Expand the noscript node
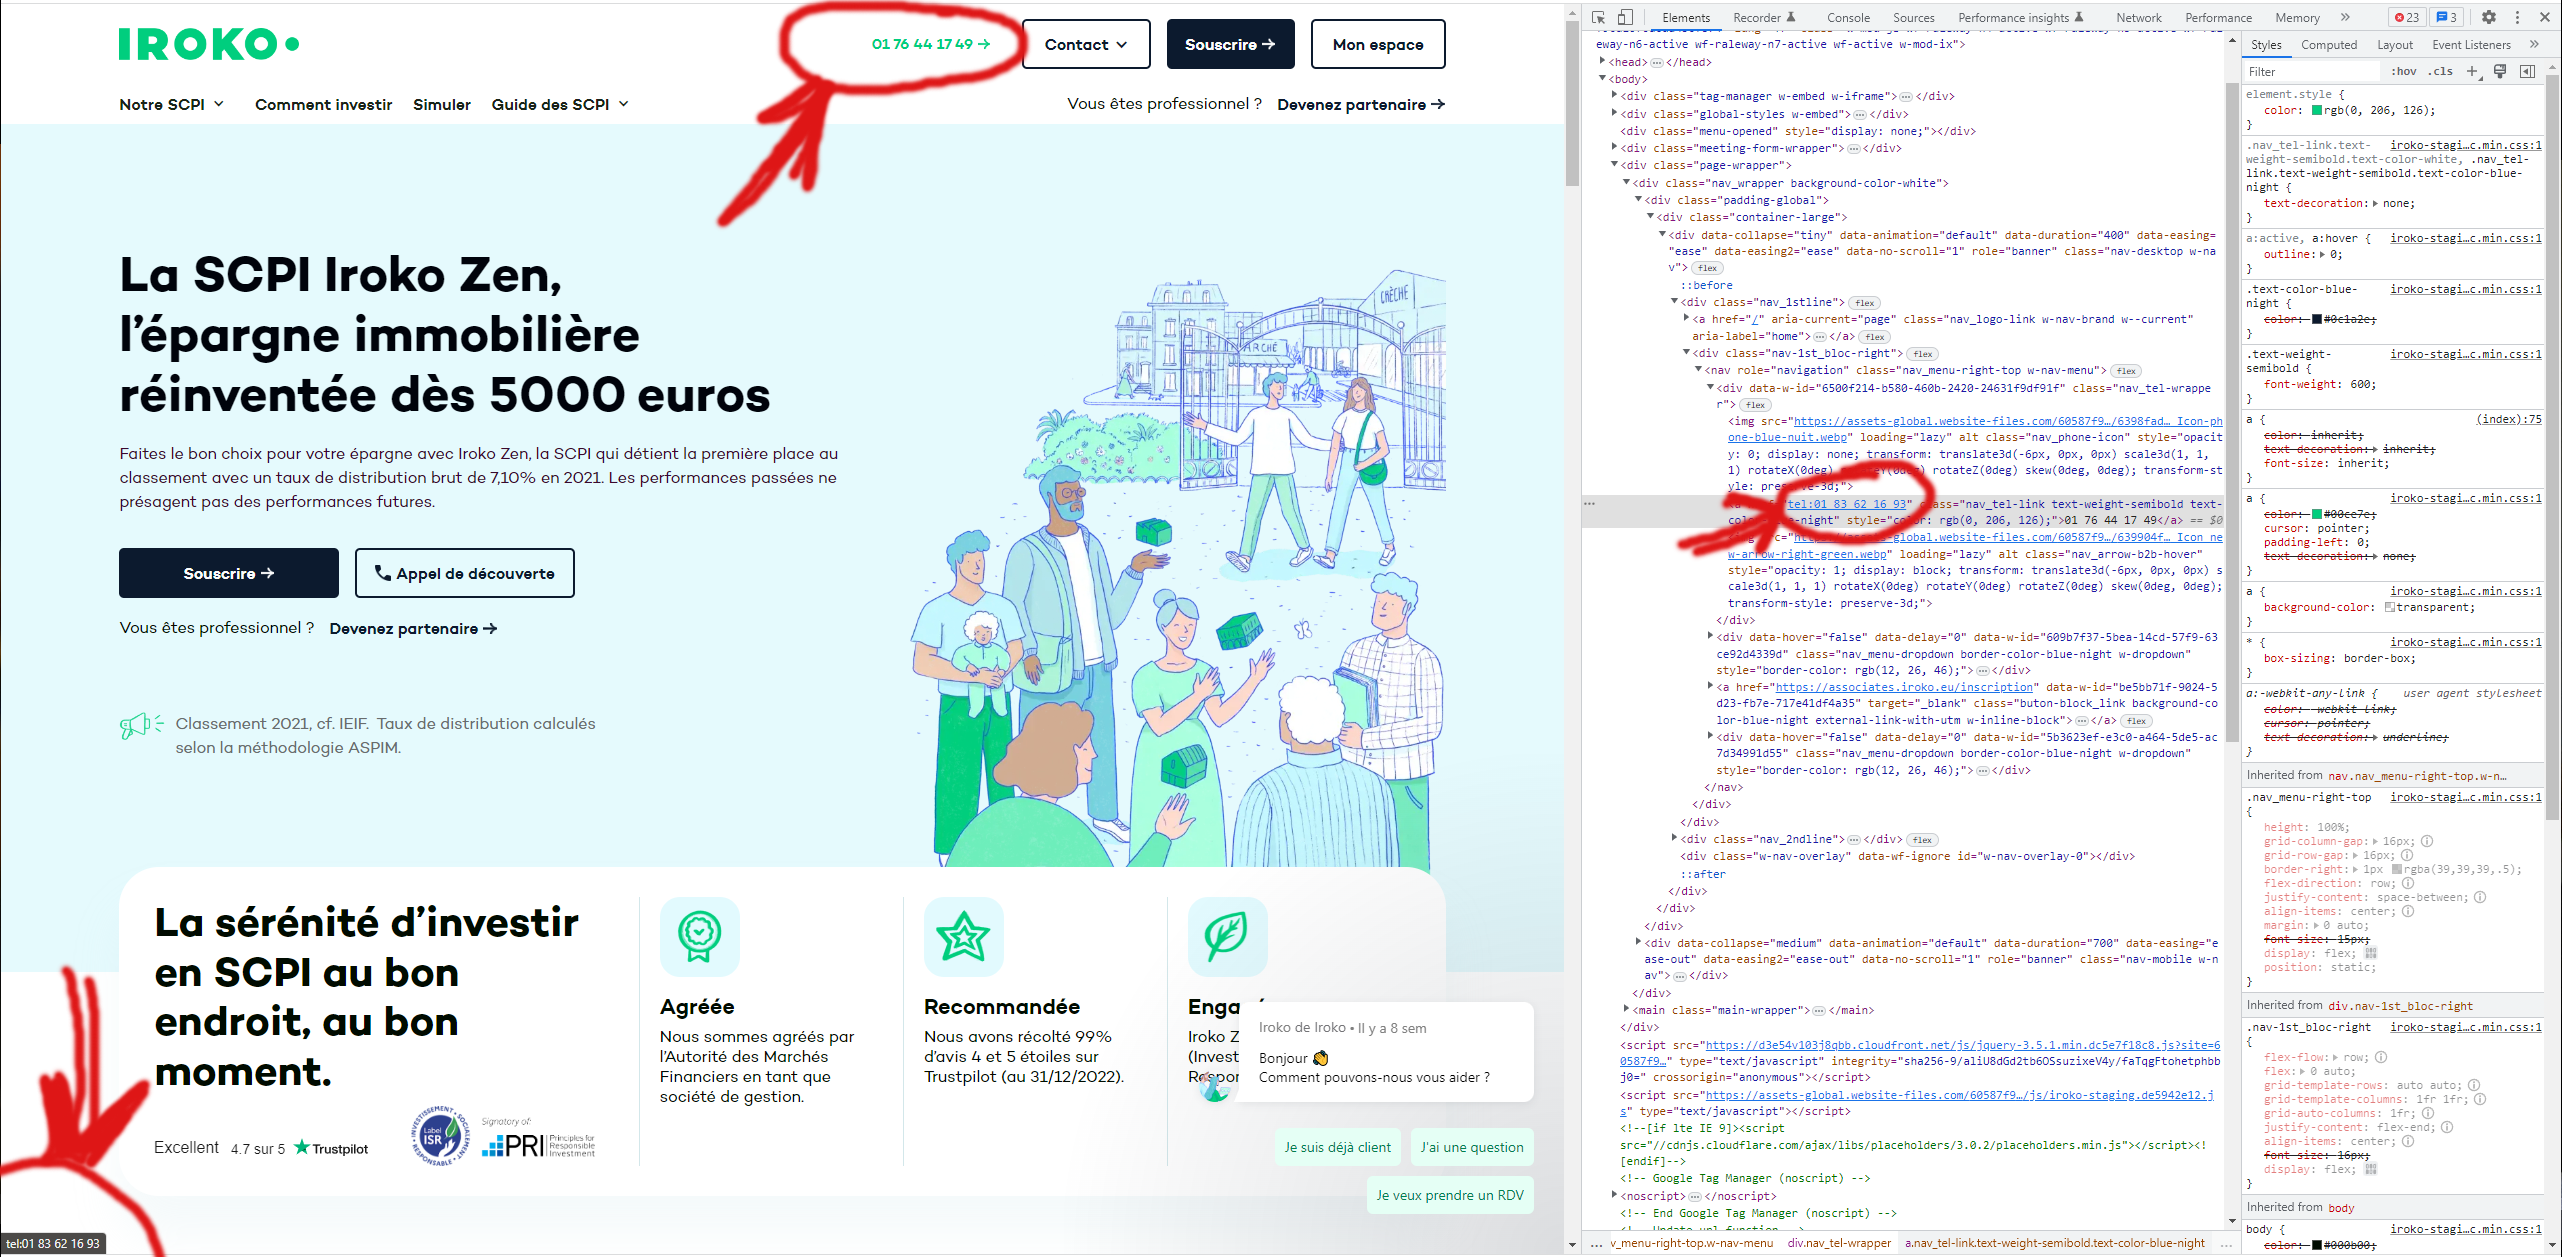Viewport: 2562px width, 1257px height. (x=1614, y=1196)
